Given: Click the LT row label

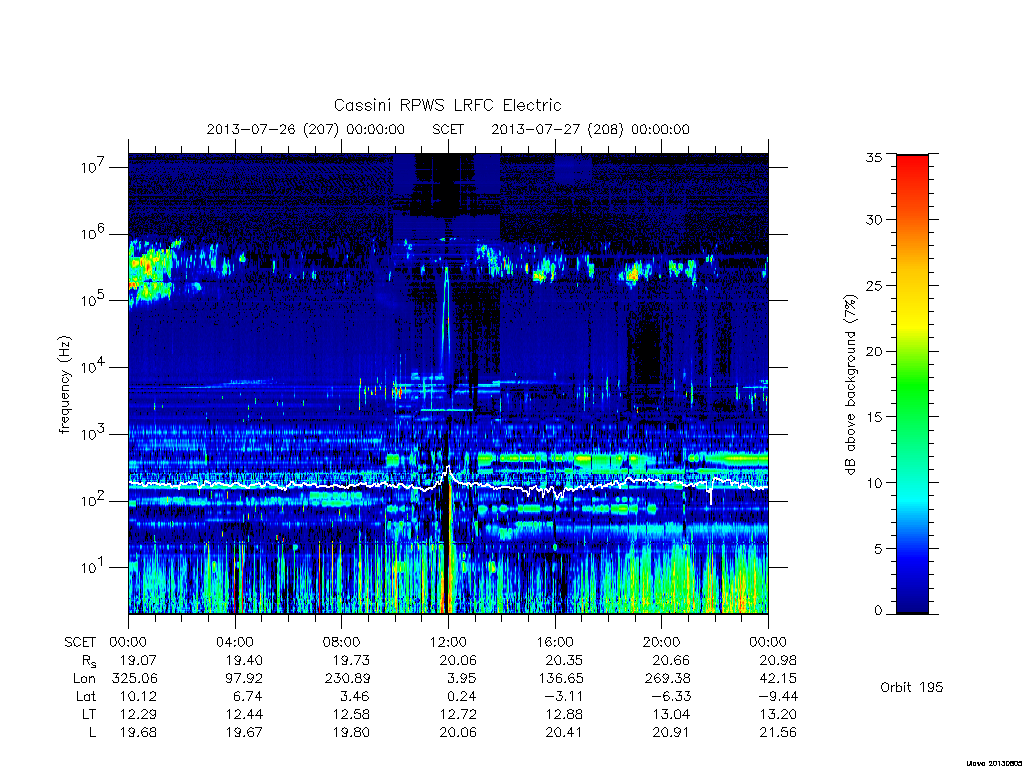Looking at the screenshot, I should [89, 714].
